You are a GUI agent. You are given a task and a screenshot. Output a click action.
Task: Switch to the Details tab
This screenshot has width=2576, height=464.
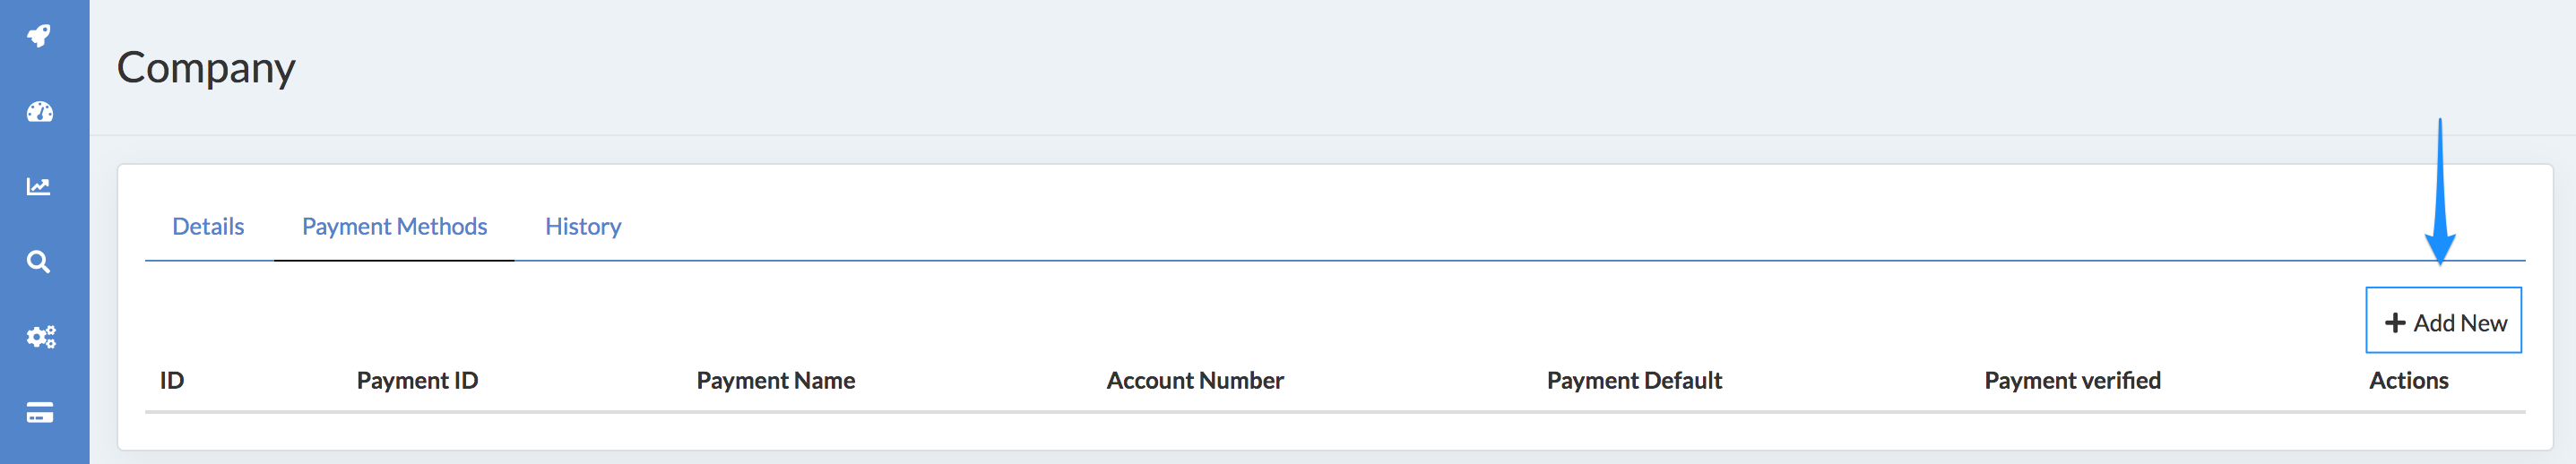tap(208, 227)
